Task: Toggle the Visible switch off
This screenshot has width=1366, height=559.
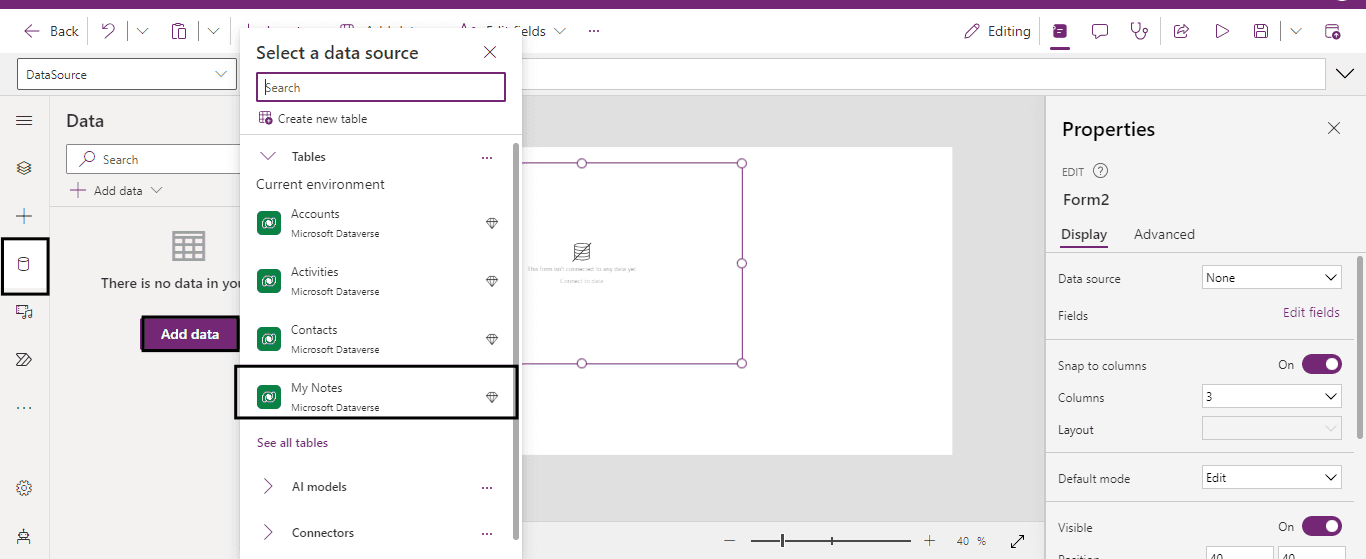Action: tap(1321, 526)
